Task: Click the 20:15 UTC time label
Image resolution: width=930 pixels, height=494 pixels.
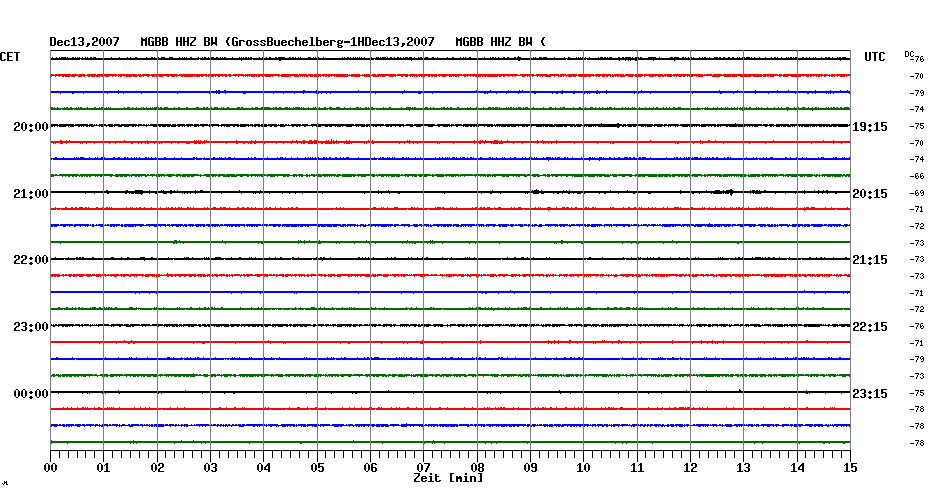Action: (x=870, y=194)
